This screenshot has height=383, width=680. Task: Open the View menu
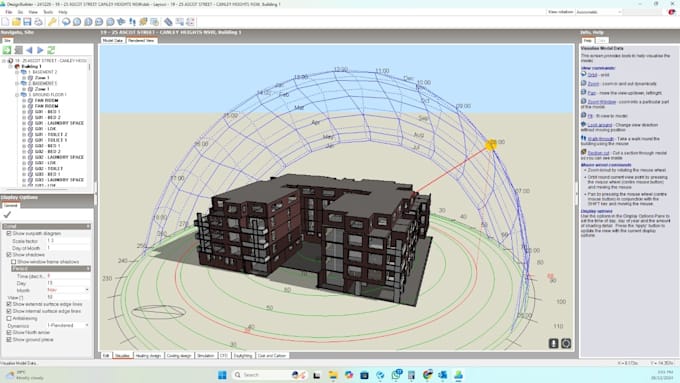(x=33, y=12)
